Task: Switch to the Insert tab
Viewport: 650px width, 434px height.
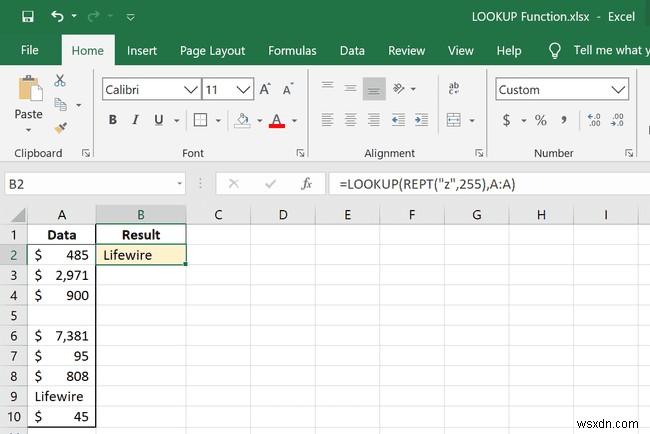Action: [x=142, y=51]
